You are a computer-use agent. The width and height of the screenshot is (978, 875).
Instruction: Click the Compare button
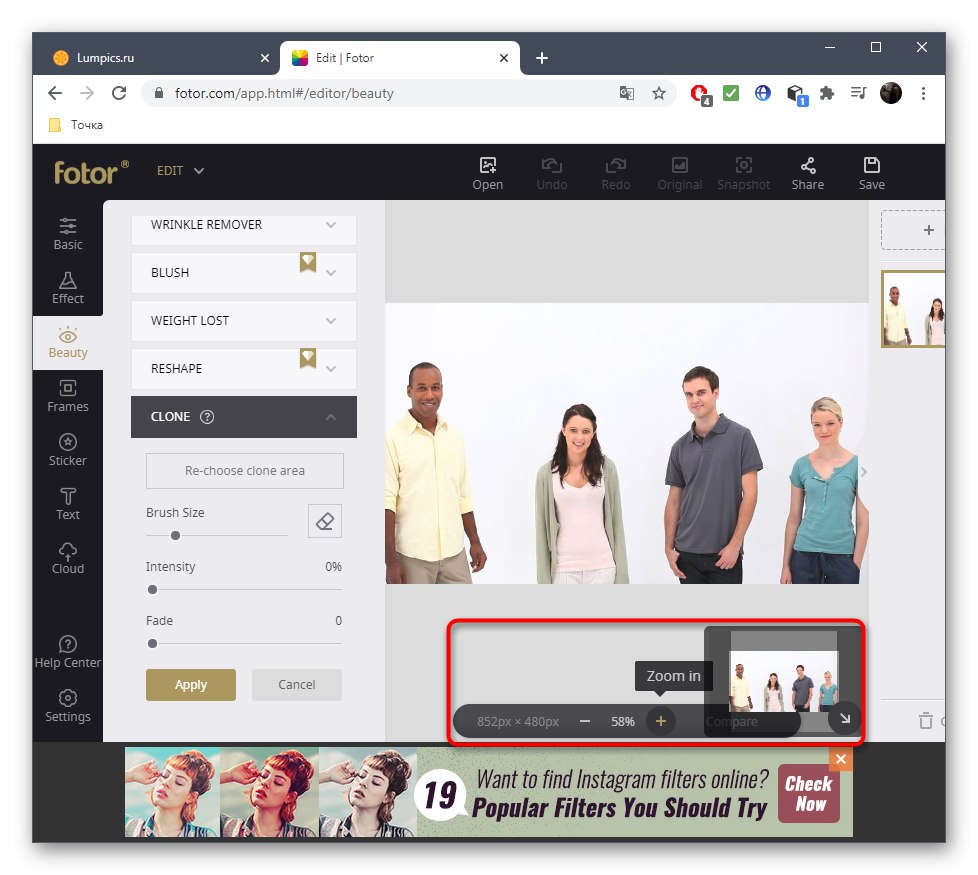click(x=732, y=722)
